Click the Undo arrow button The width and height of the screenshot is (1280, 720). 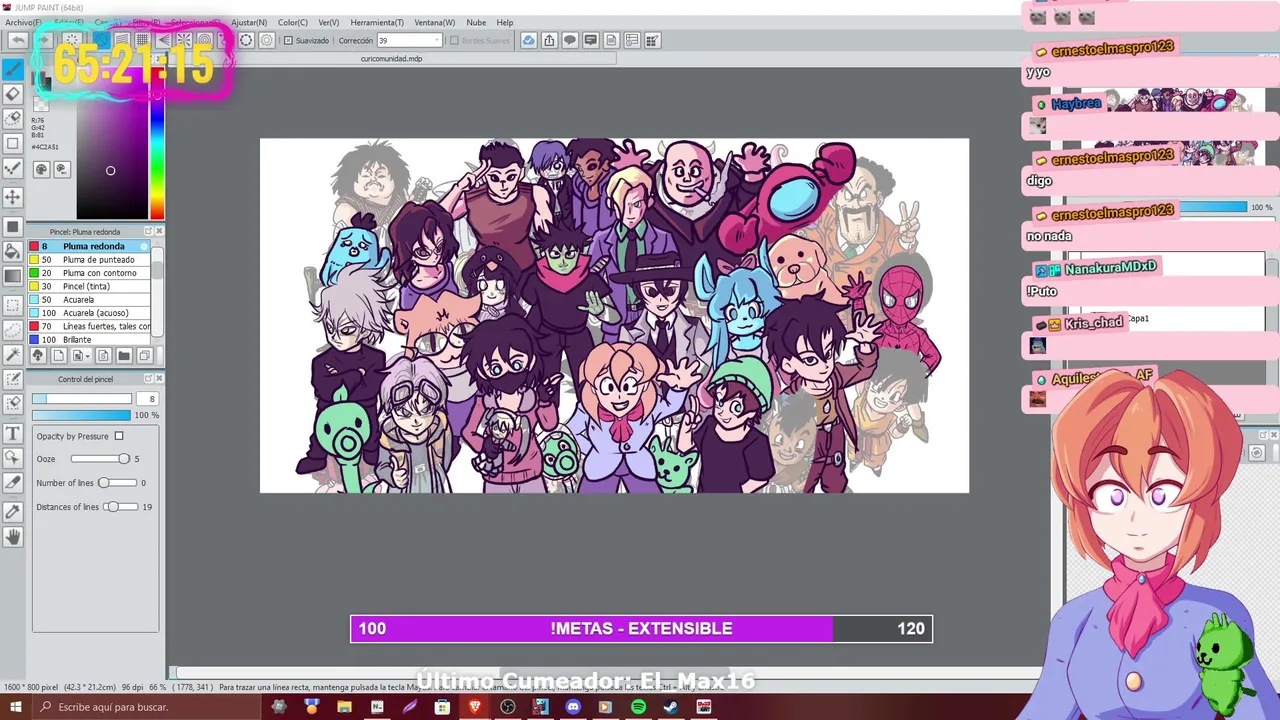[18, 40]
